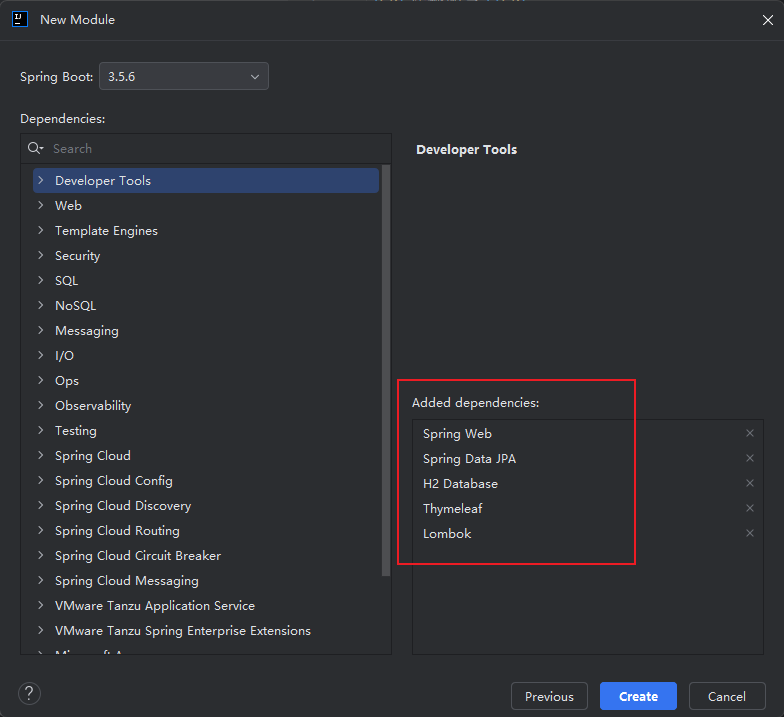Expand the Spring Cloud category chevron

click(x=41, y=455)
